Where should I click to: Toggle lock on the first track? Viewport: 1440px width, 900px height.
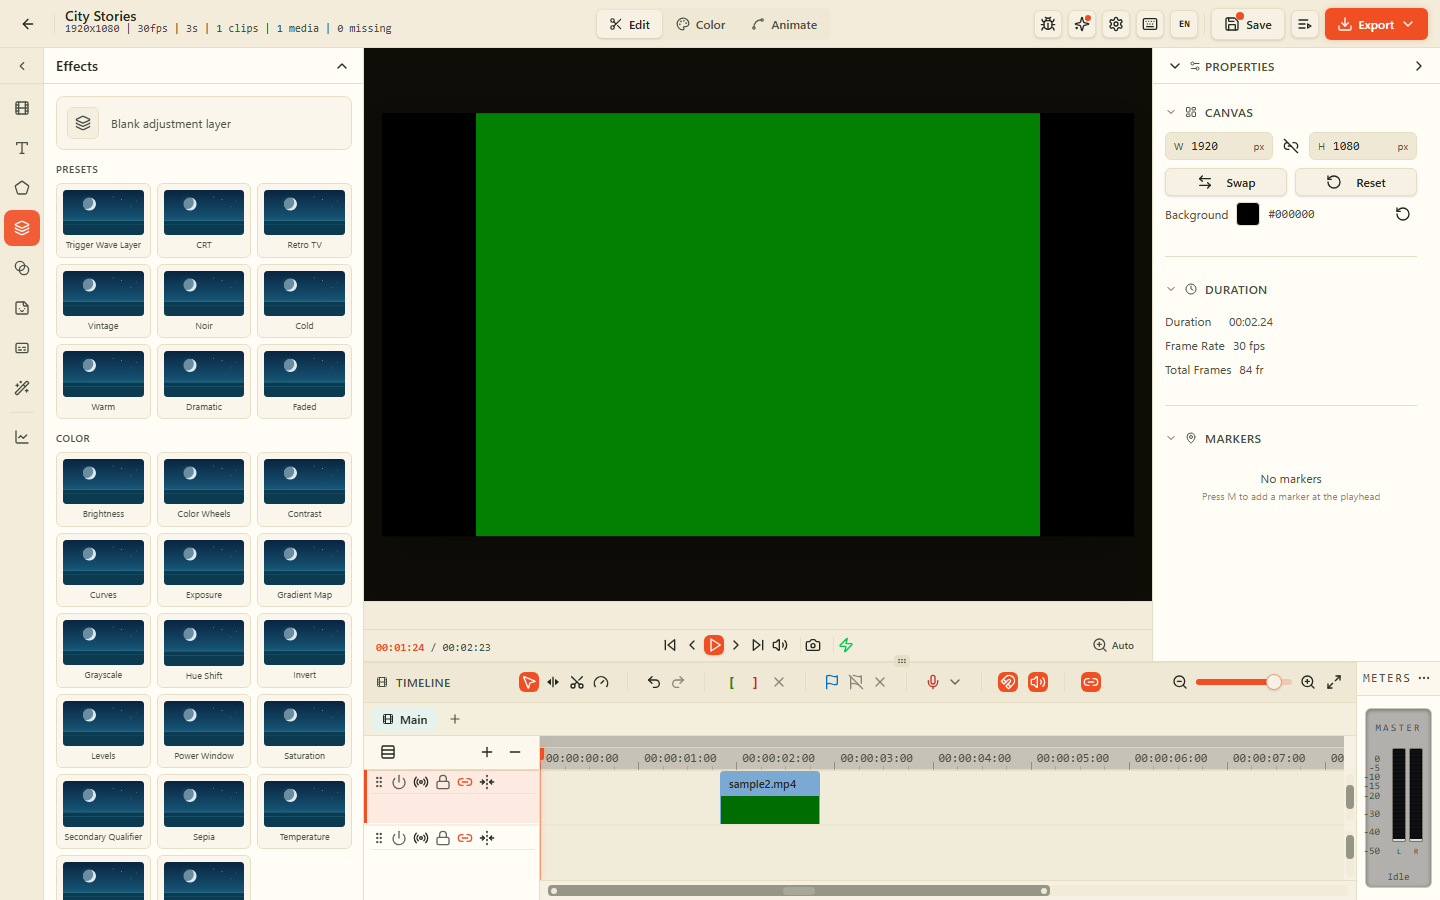coord(443,782)
